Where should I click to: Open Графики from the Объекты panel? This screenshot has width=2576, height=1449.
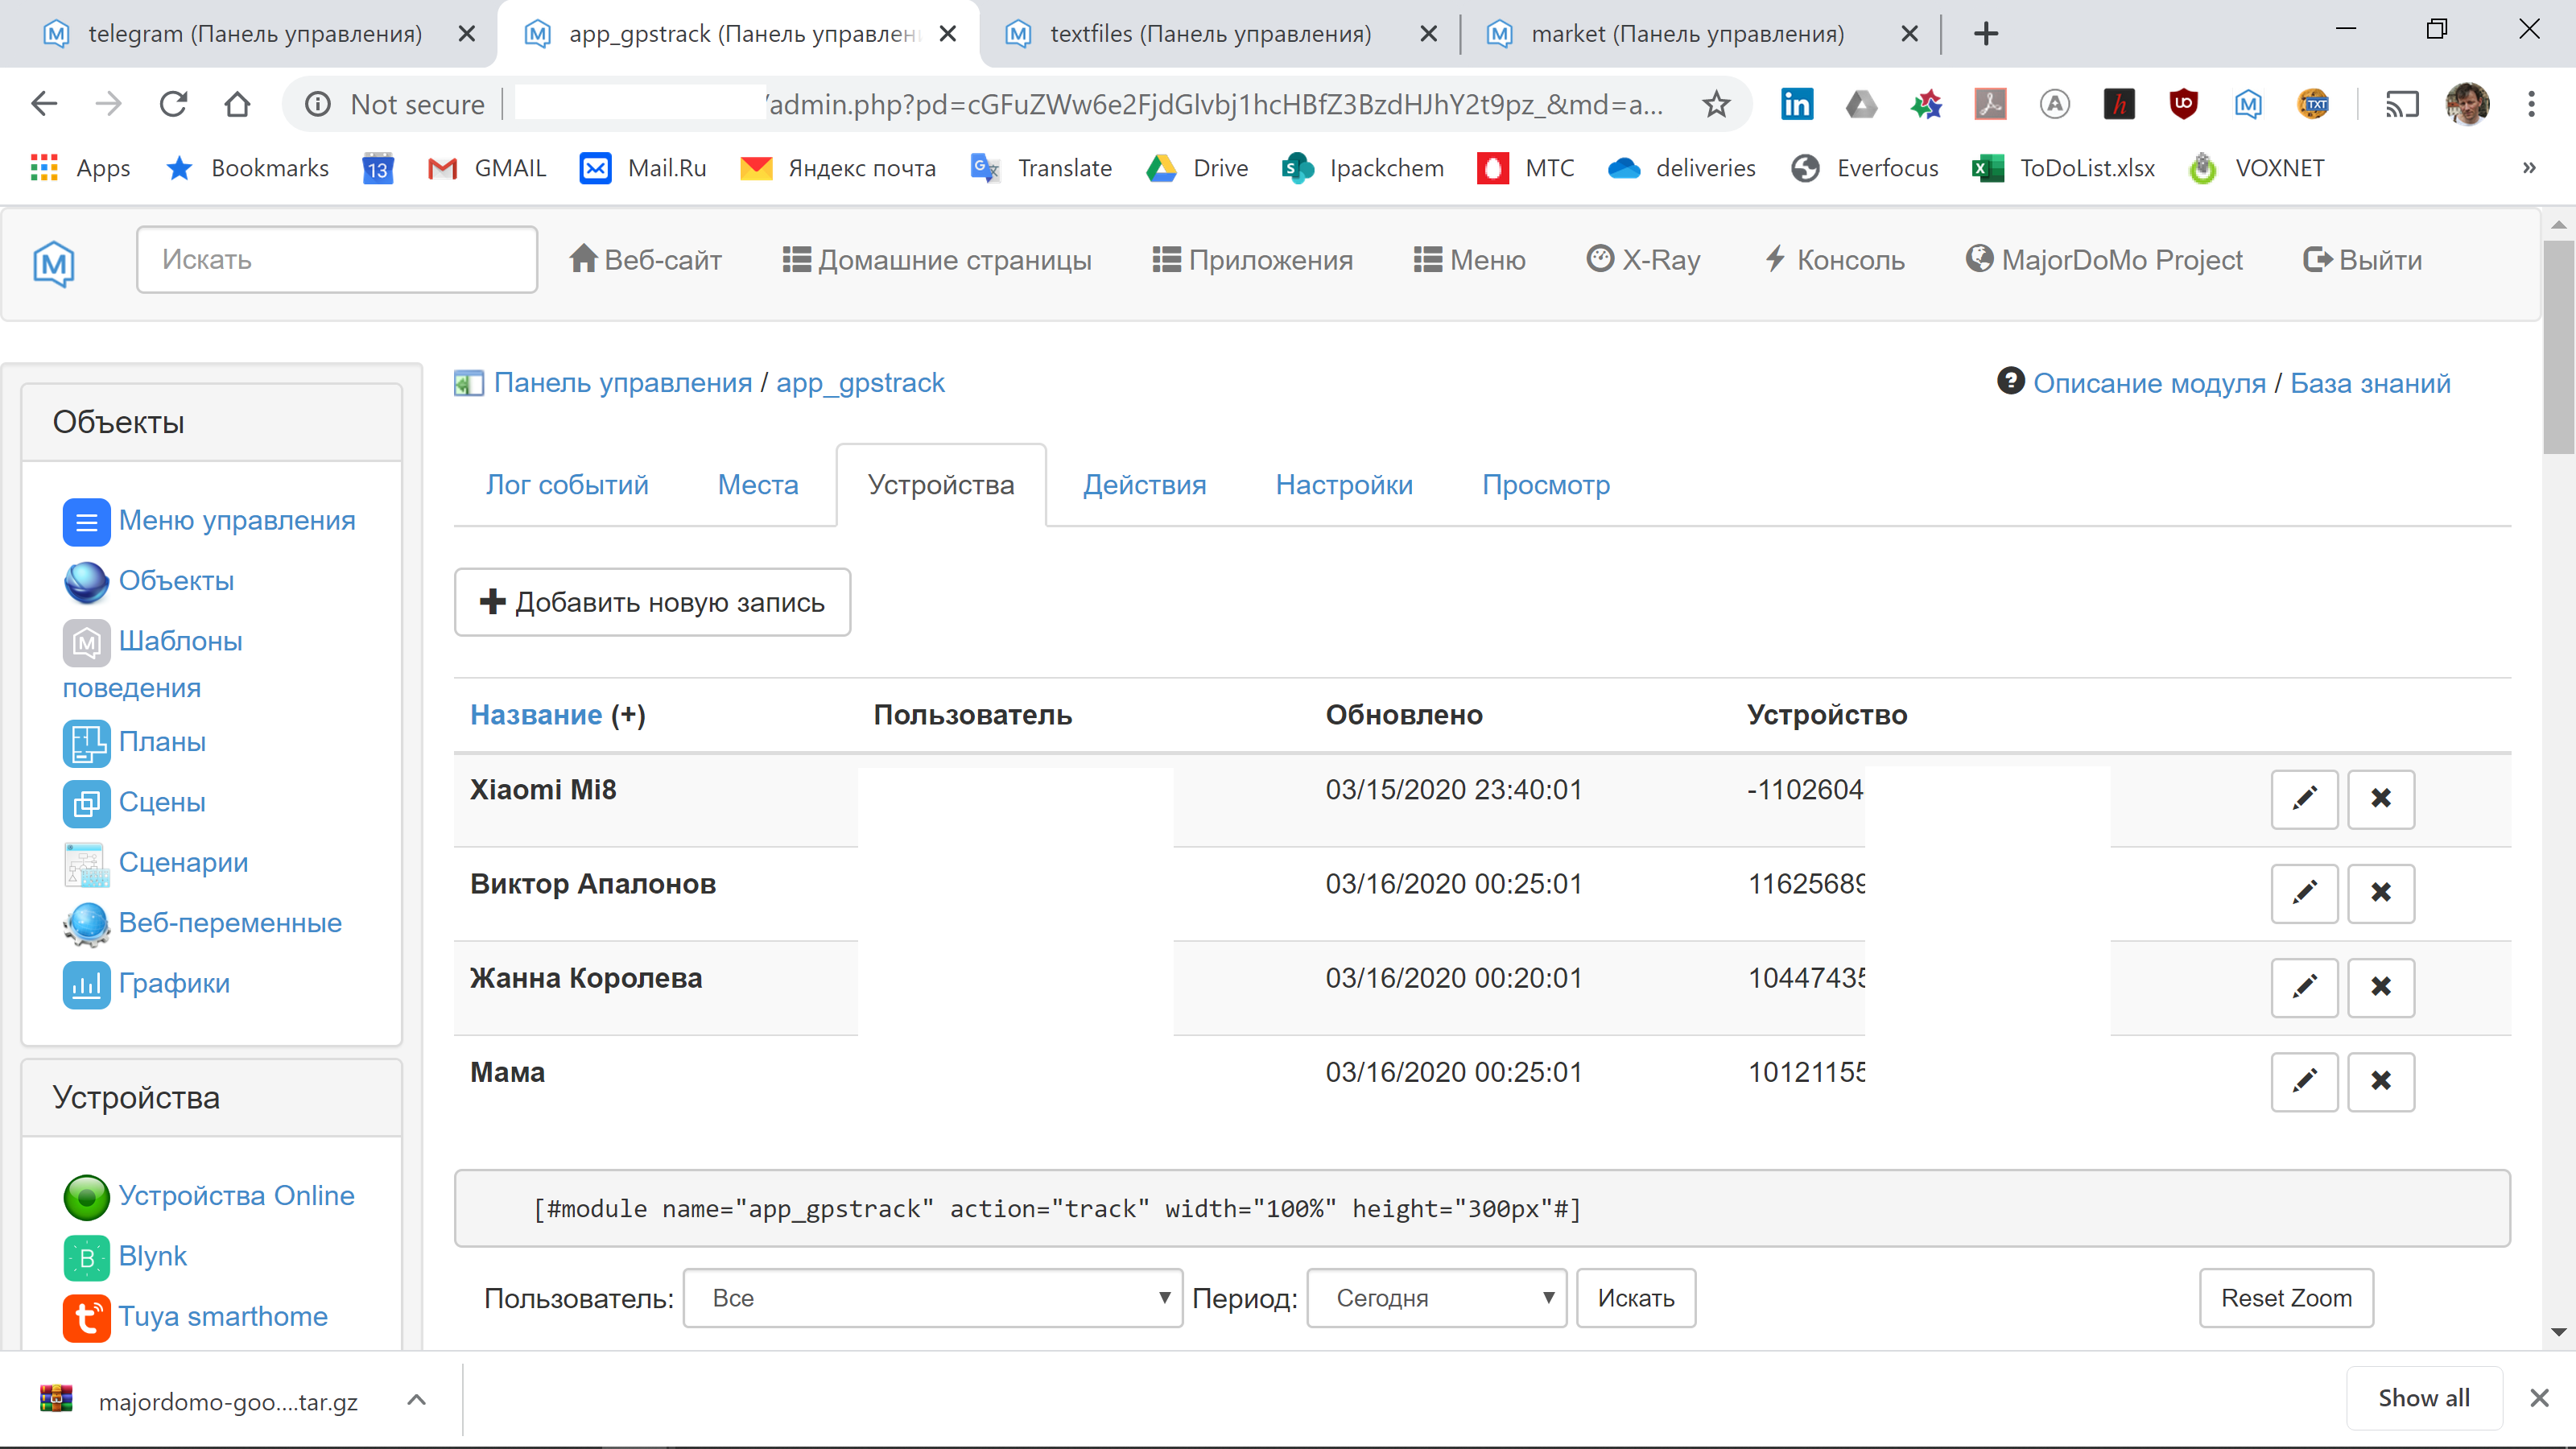click(174, 983)
